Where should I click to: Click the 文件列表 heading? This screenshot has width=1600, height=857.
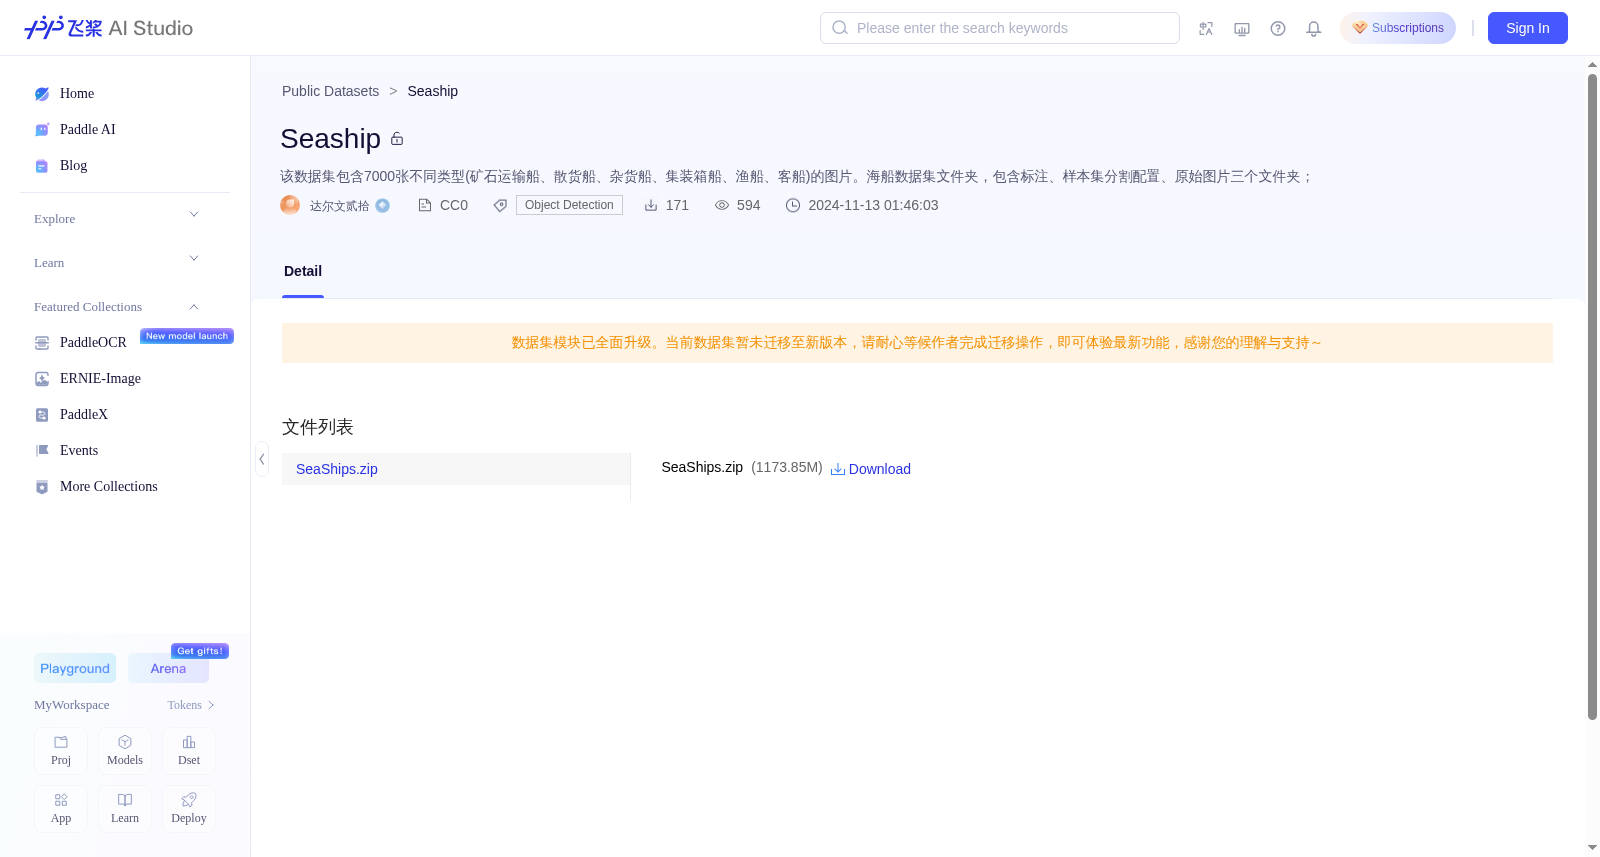pyautogui.click(x=318, y=427)
